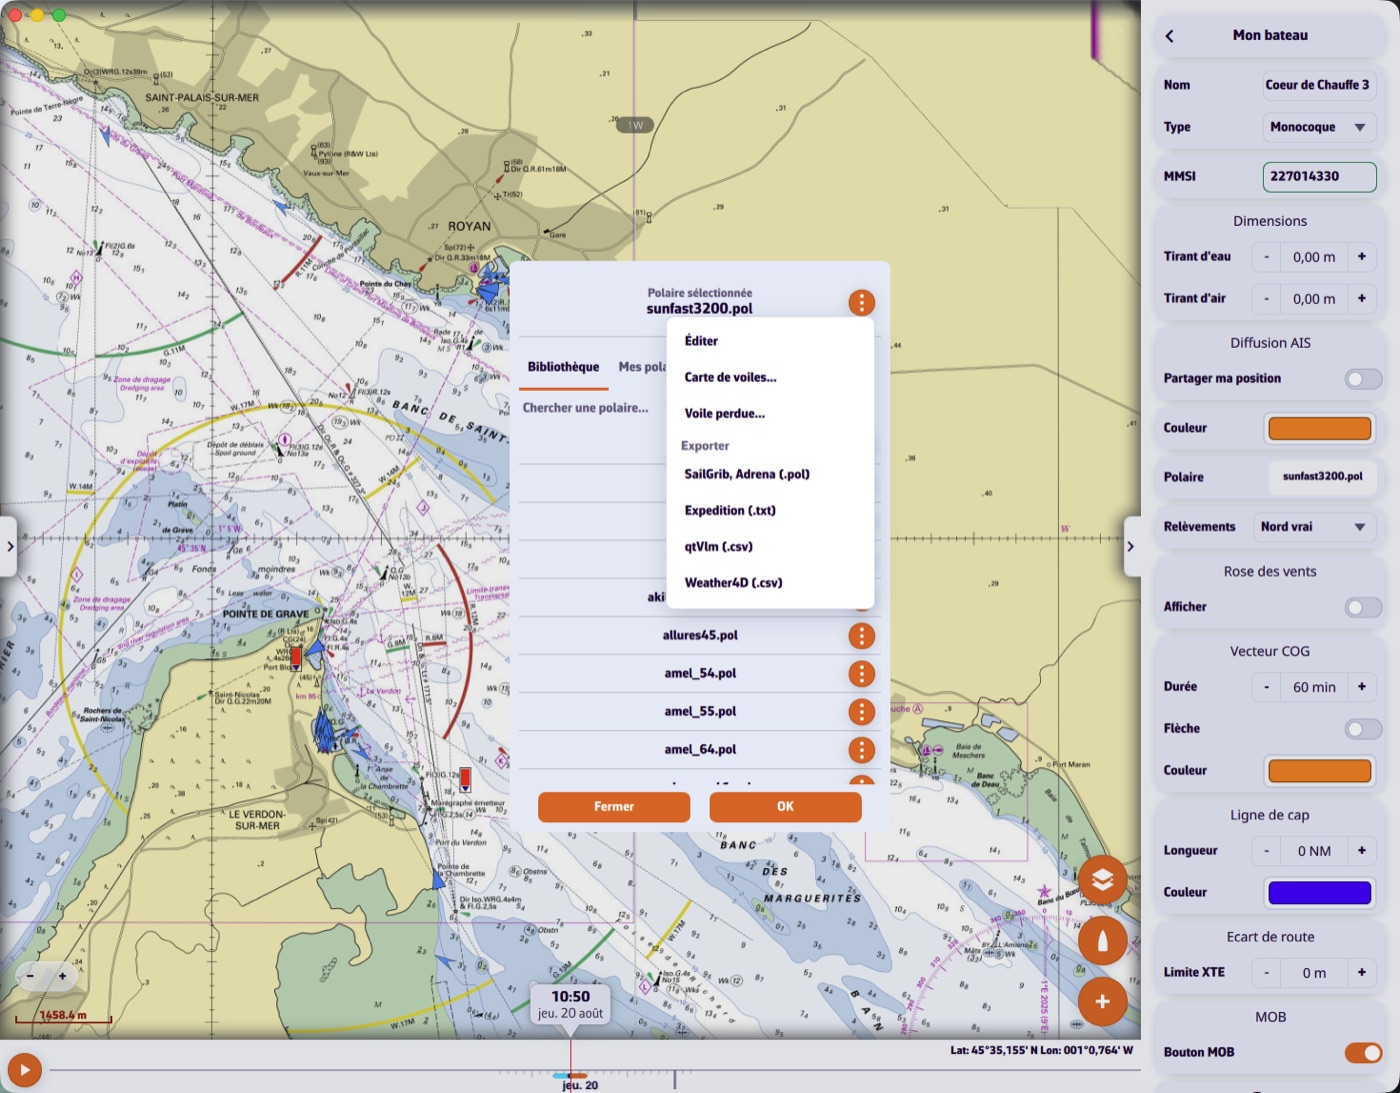Screen dimensions: 1400x1093
Task: Decrease Tirant d'air with minus
Action: 1266,299
